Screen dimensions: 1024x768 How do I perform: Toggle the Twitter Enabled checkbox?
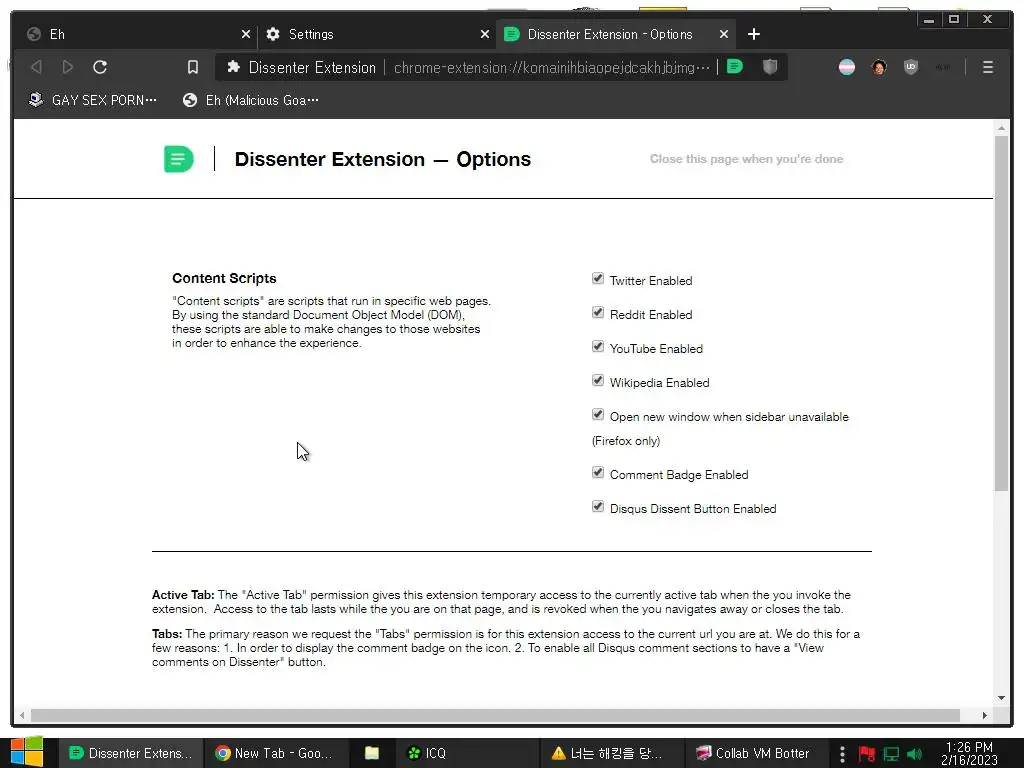598,279
